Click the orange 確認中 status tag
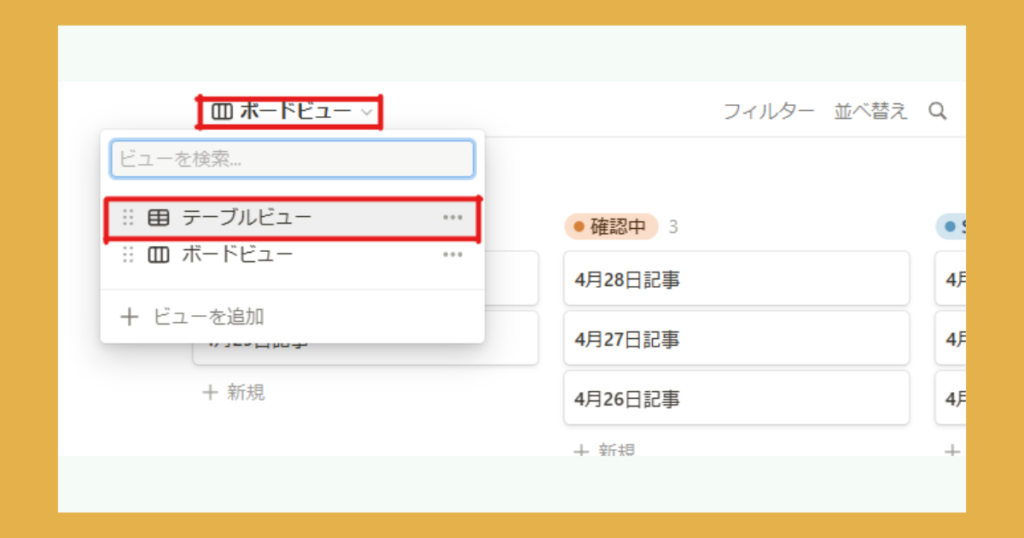The height and width of the screenshot is (538, 1024). click(x=611, y=227)
